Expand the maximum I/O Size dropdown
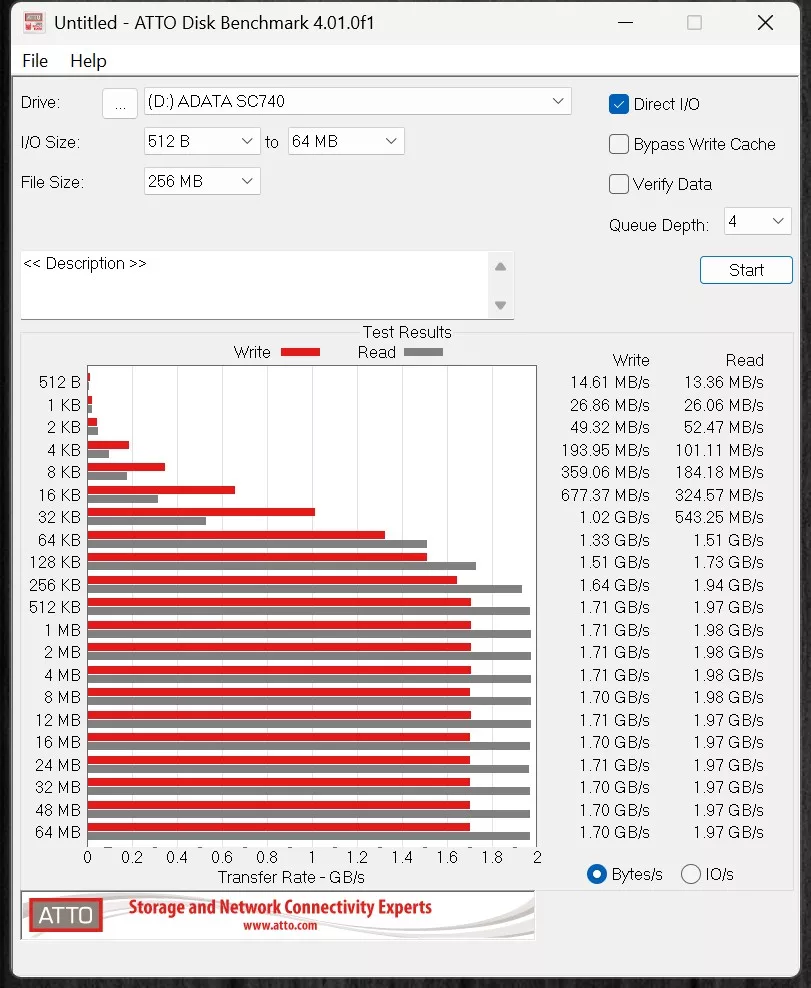Viewport: 811px width, 988px height. point(346,142)
